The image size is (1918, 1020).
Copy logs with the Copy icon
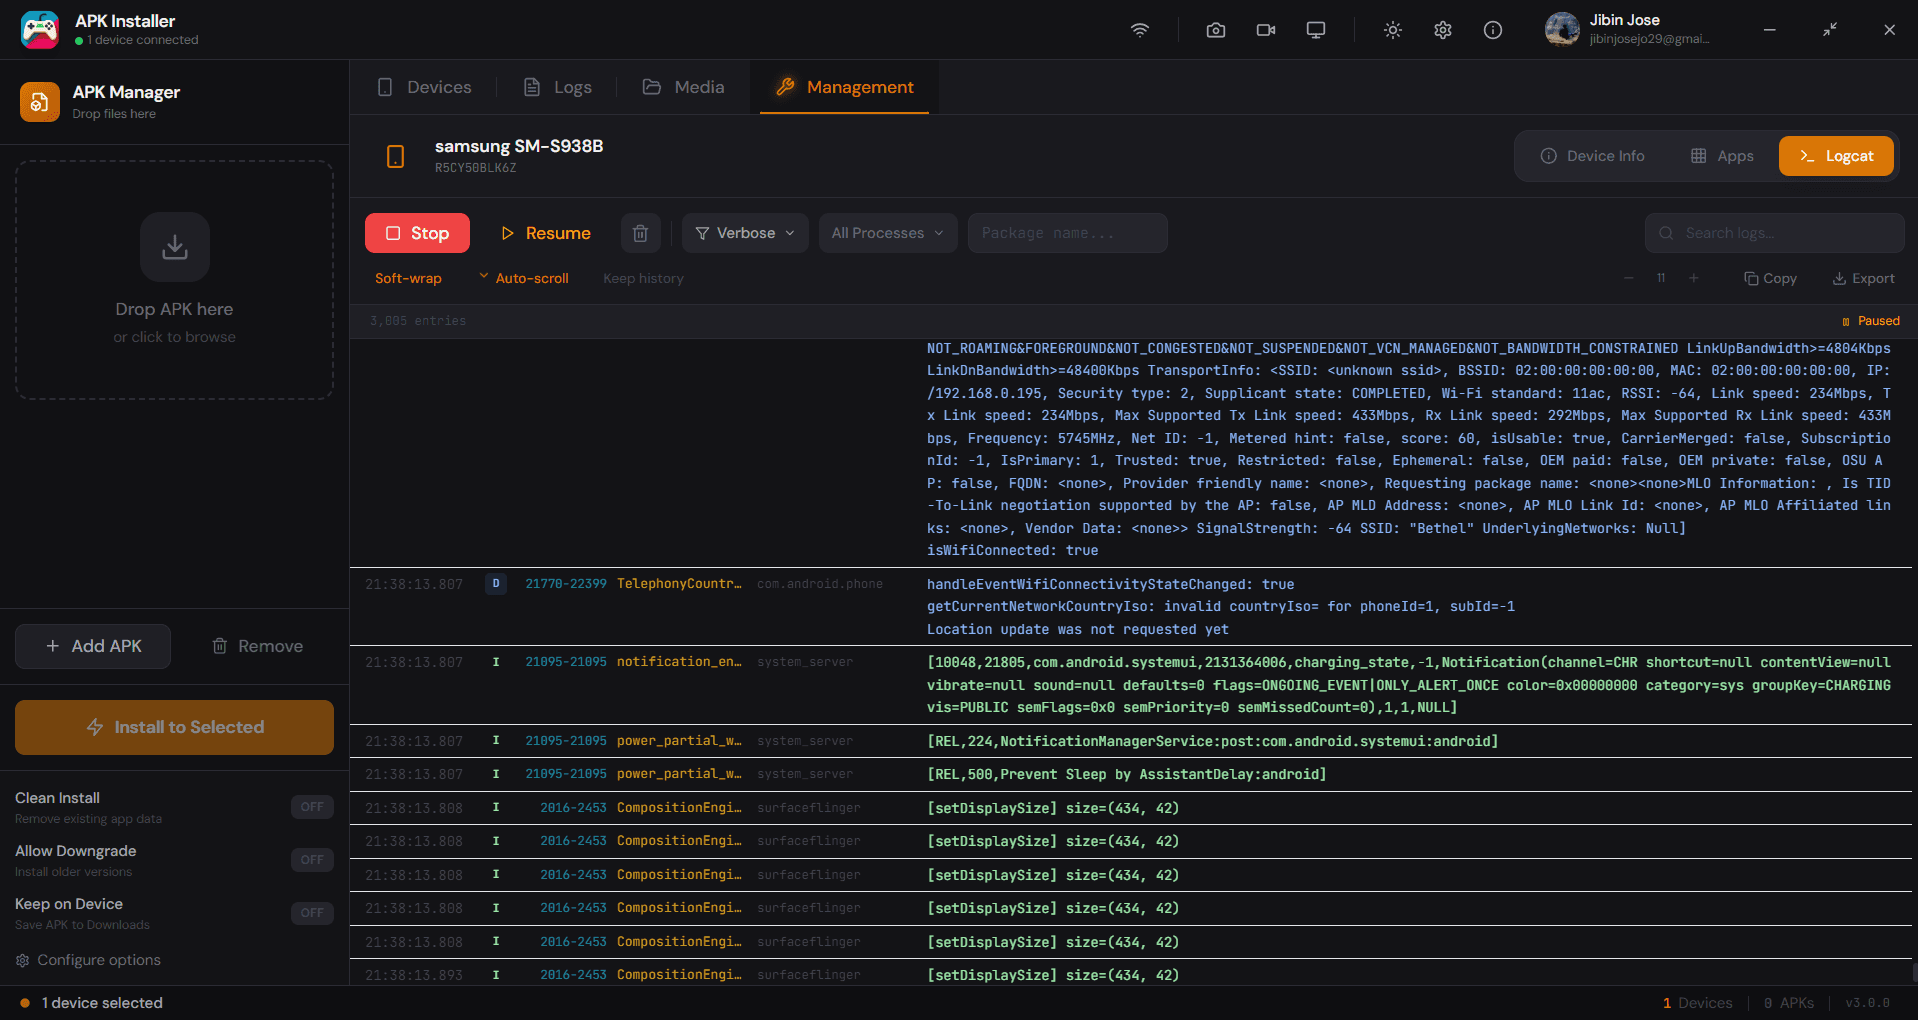pos(1770,278)
